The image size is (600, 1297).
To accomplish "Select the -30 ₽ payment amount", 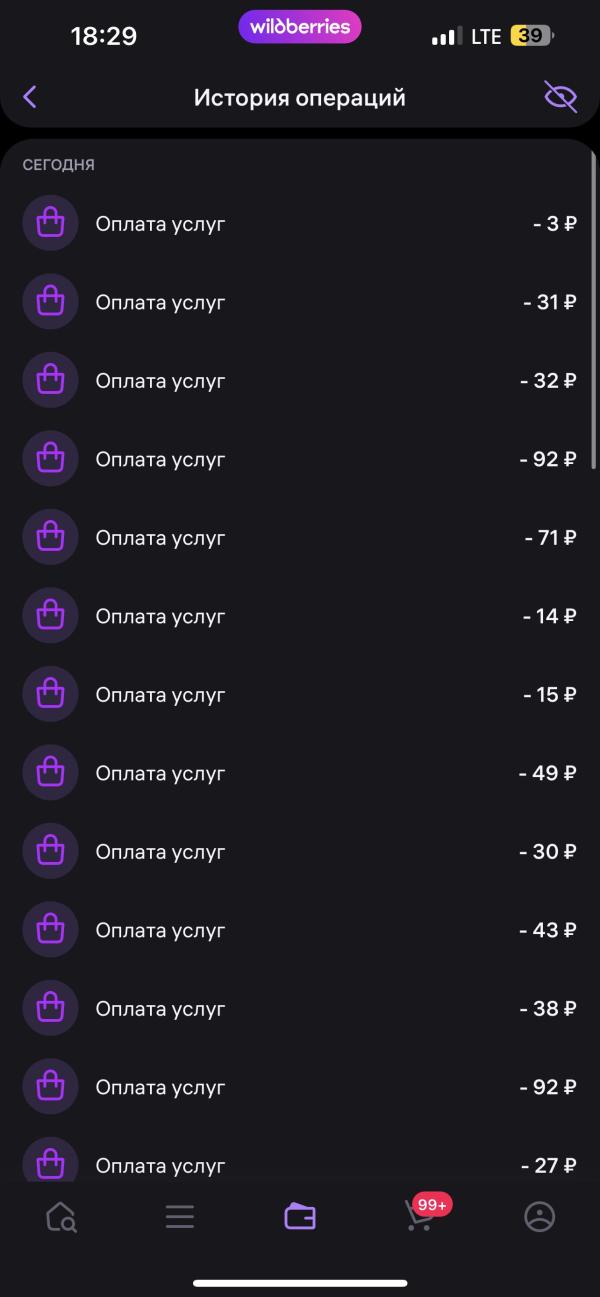I will (548, 852).
